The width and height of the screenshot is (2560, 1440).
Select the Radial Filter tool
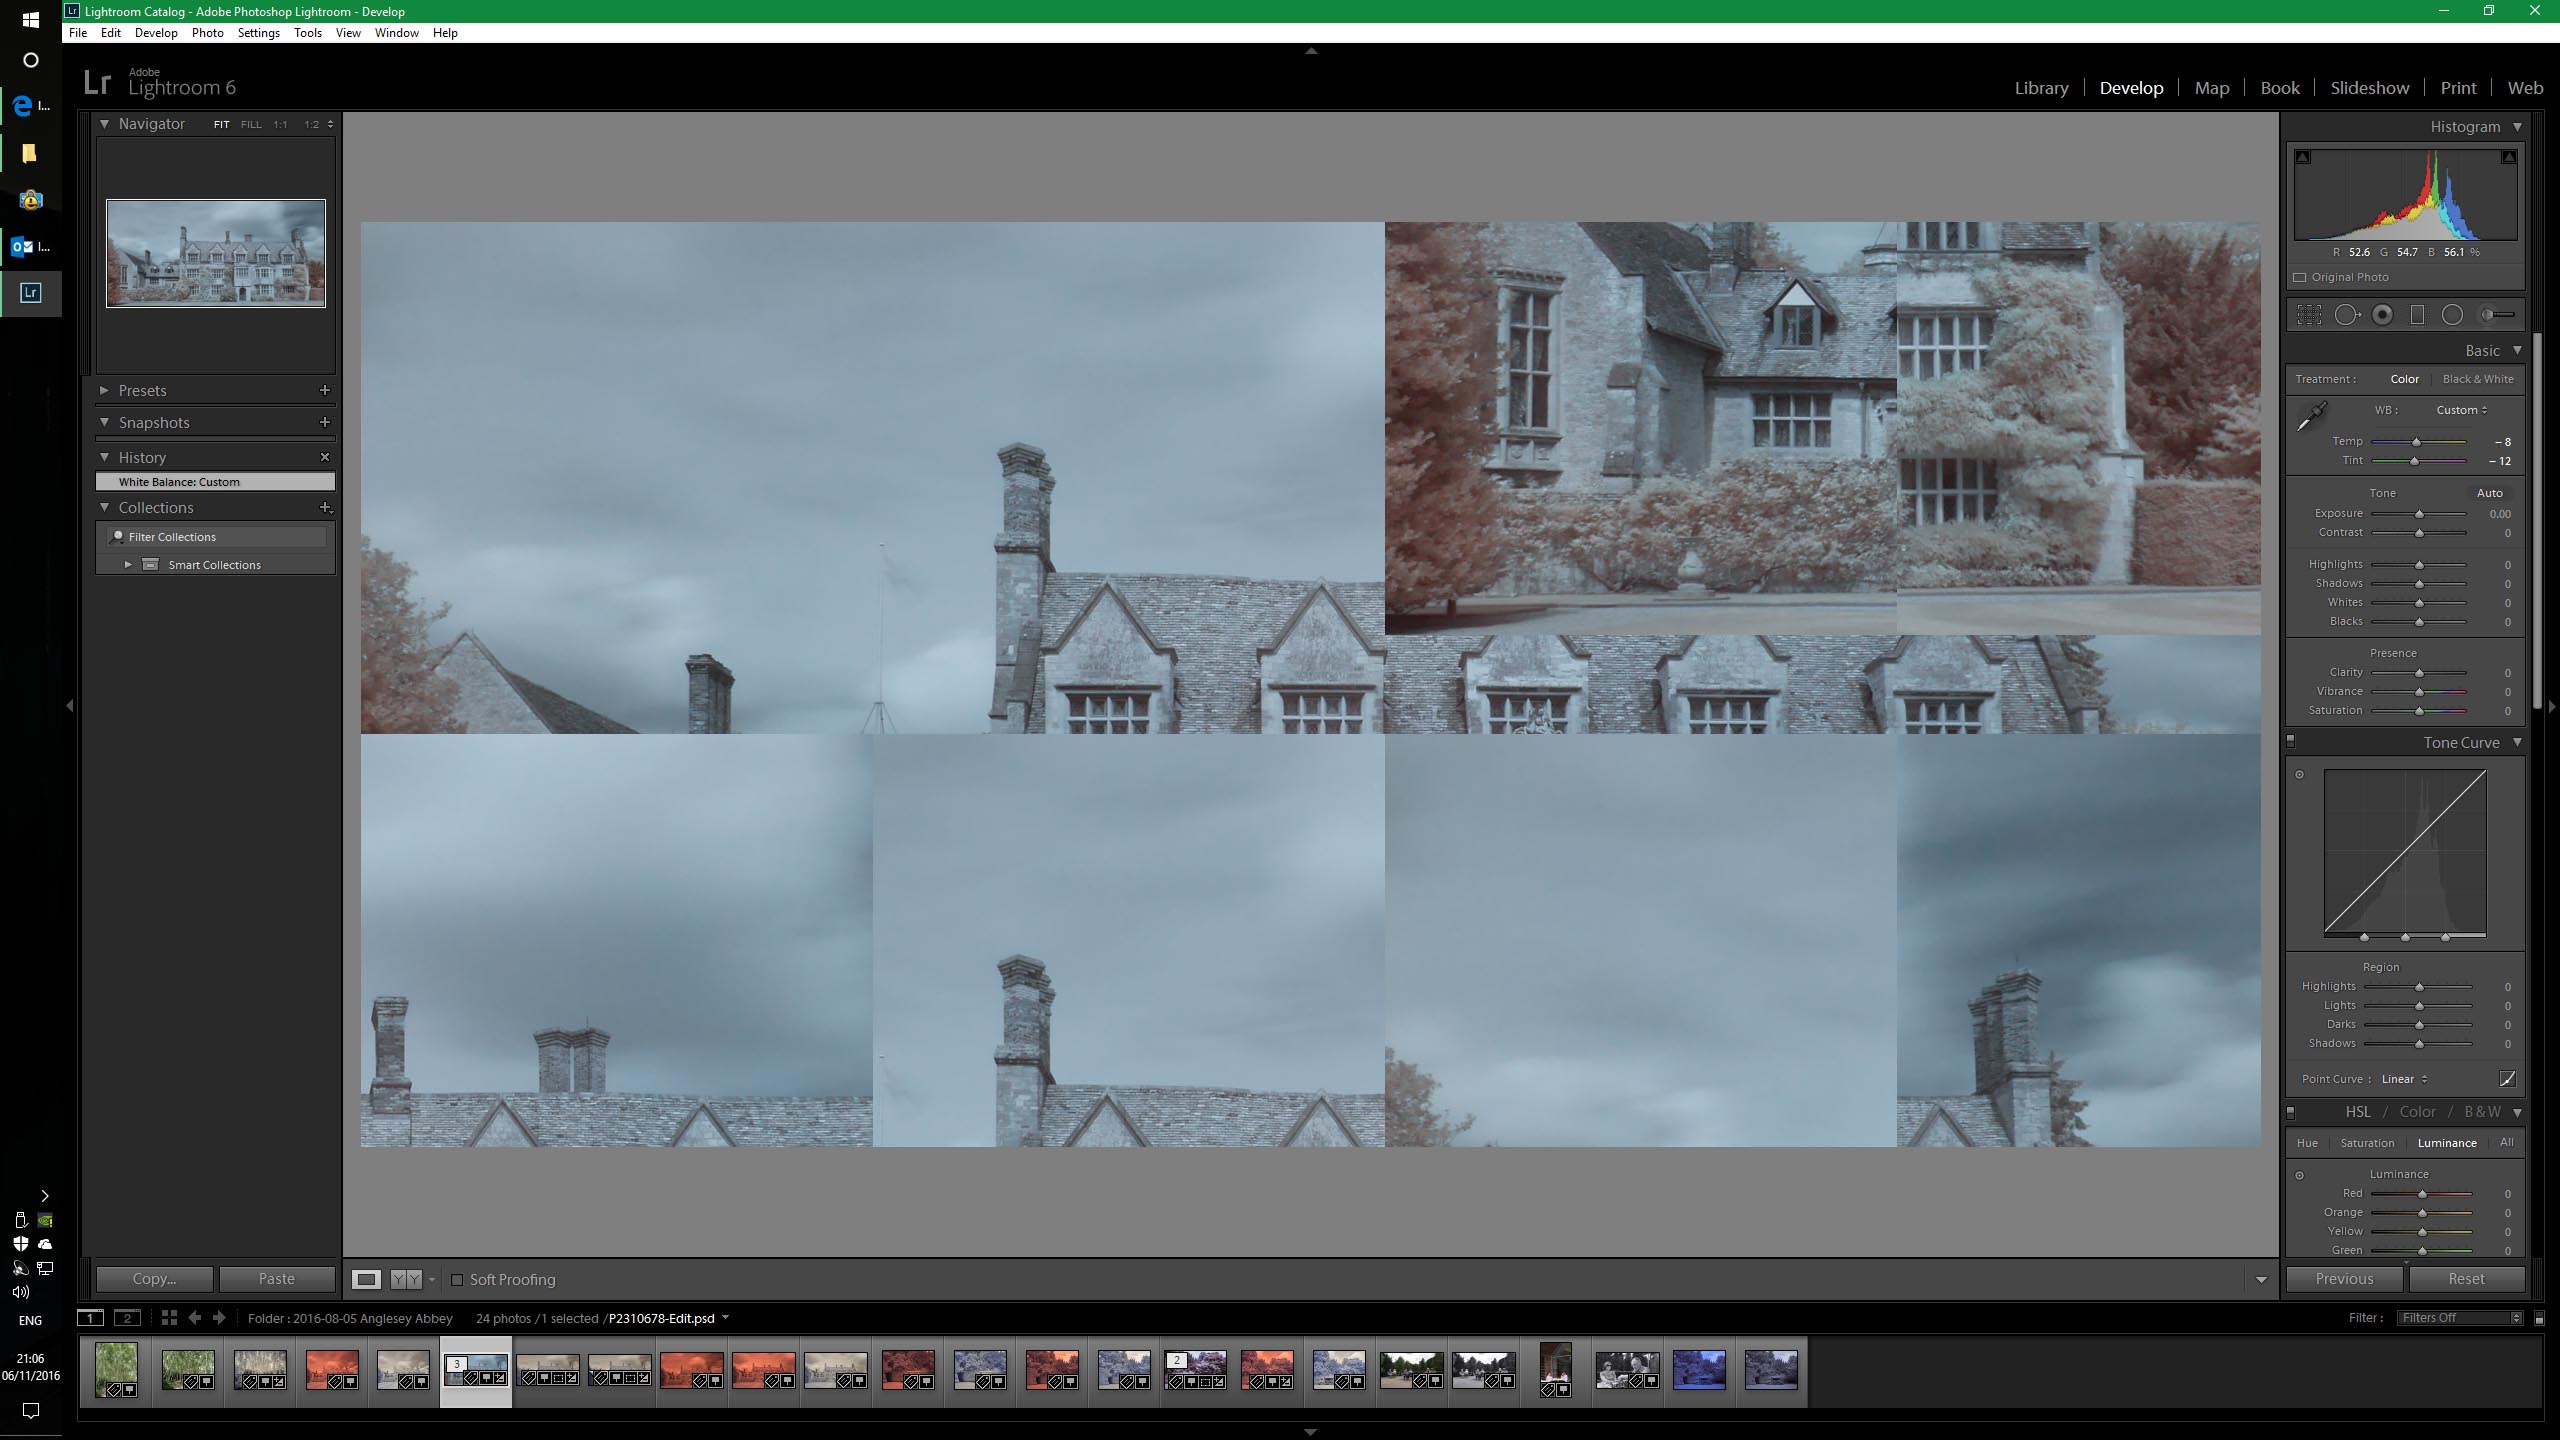(2452, 315)
